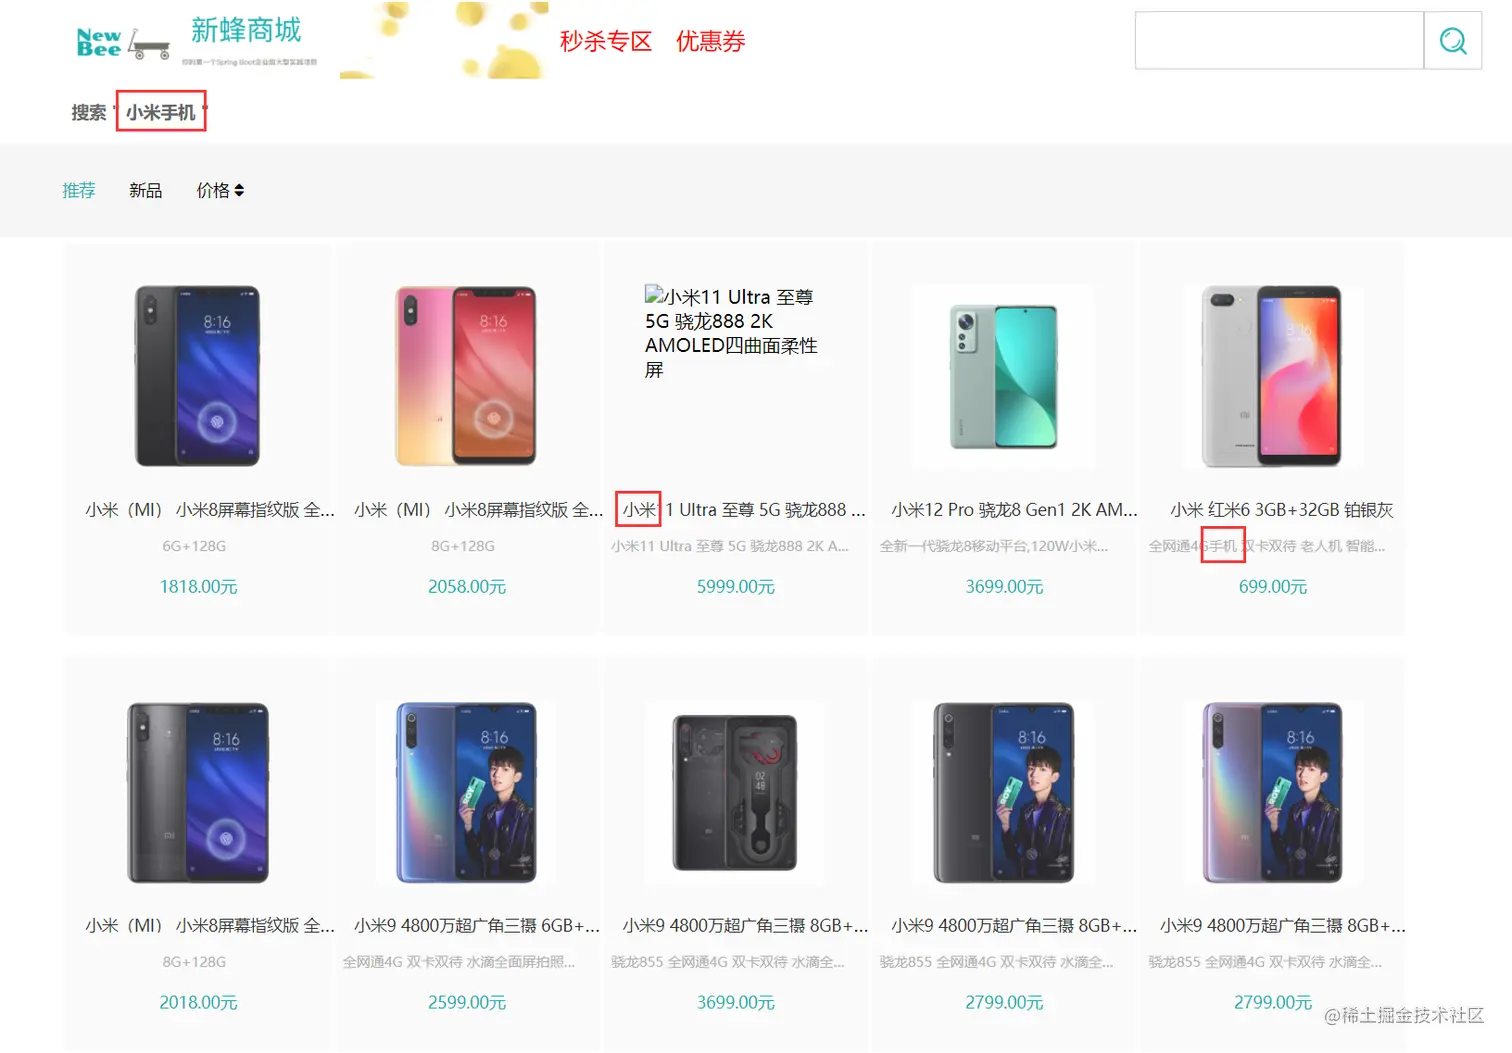
Task: Open the gray 红米6 phone image
Action: 1272,376
